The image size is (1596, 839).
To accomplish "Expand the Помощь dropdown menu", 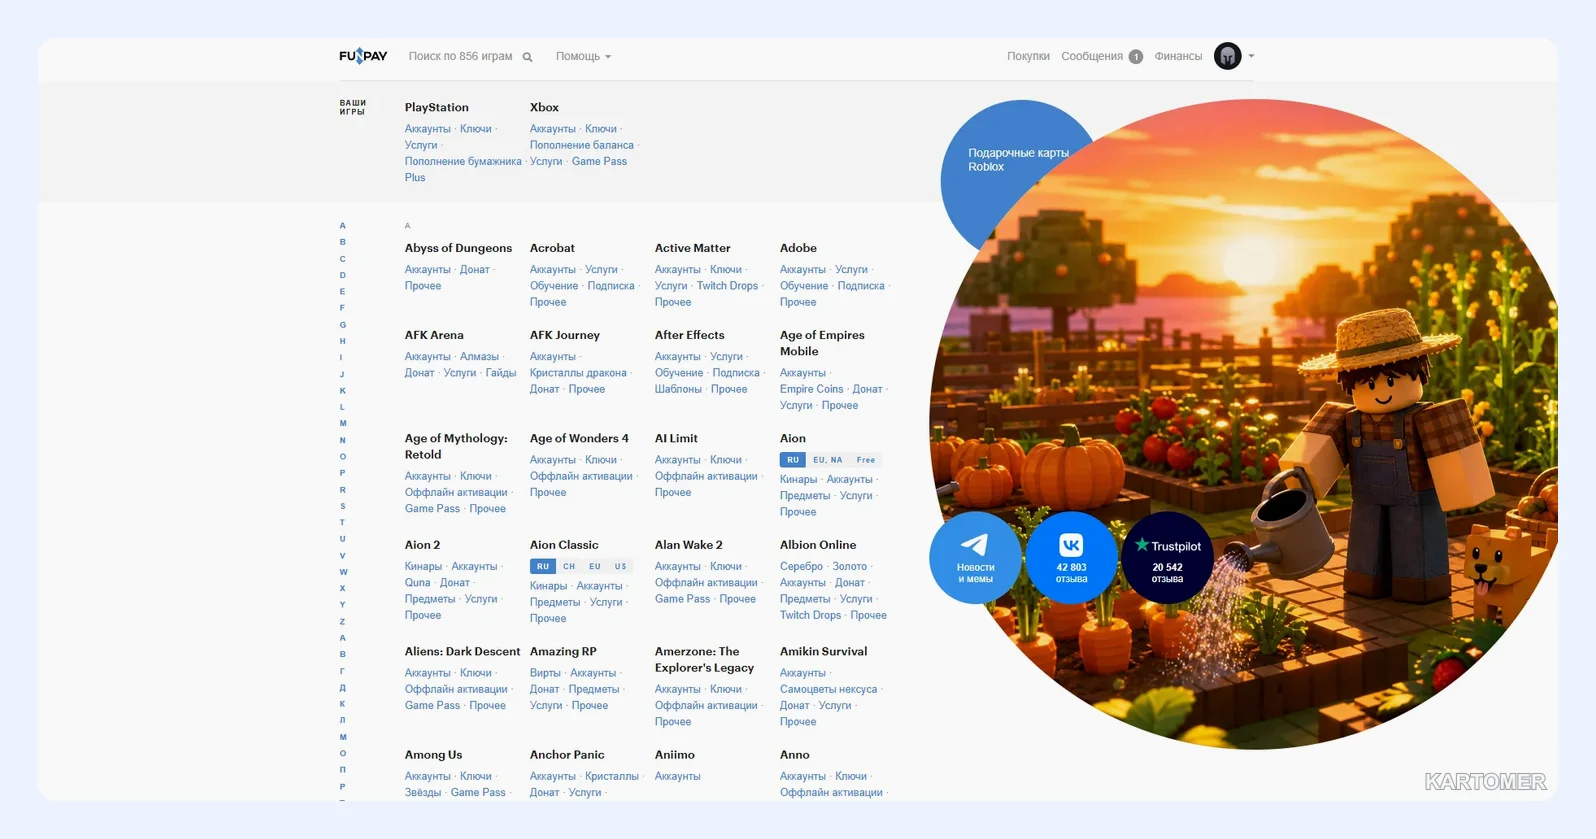I will pyautogui.click(x=583, y=57).
